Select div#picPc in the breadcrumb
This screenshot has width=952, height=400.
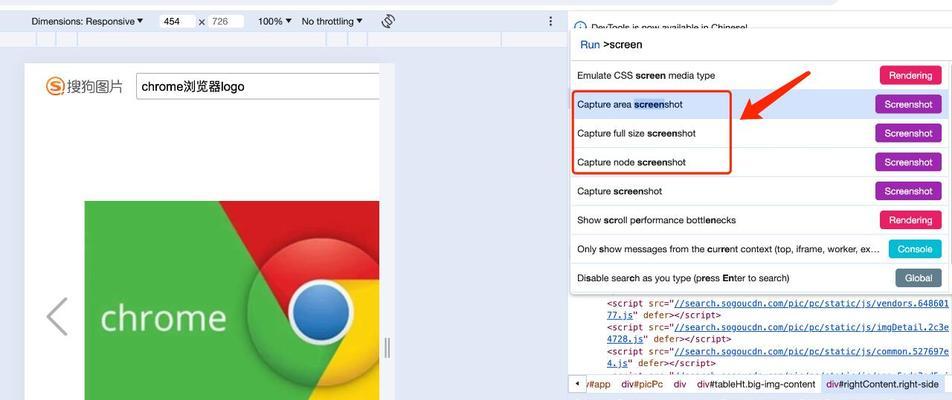[642, 384]
